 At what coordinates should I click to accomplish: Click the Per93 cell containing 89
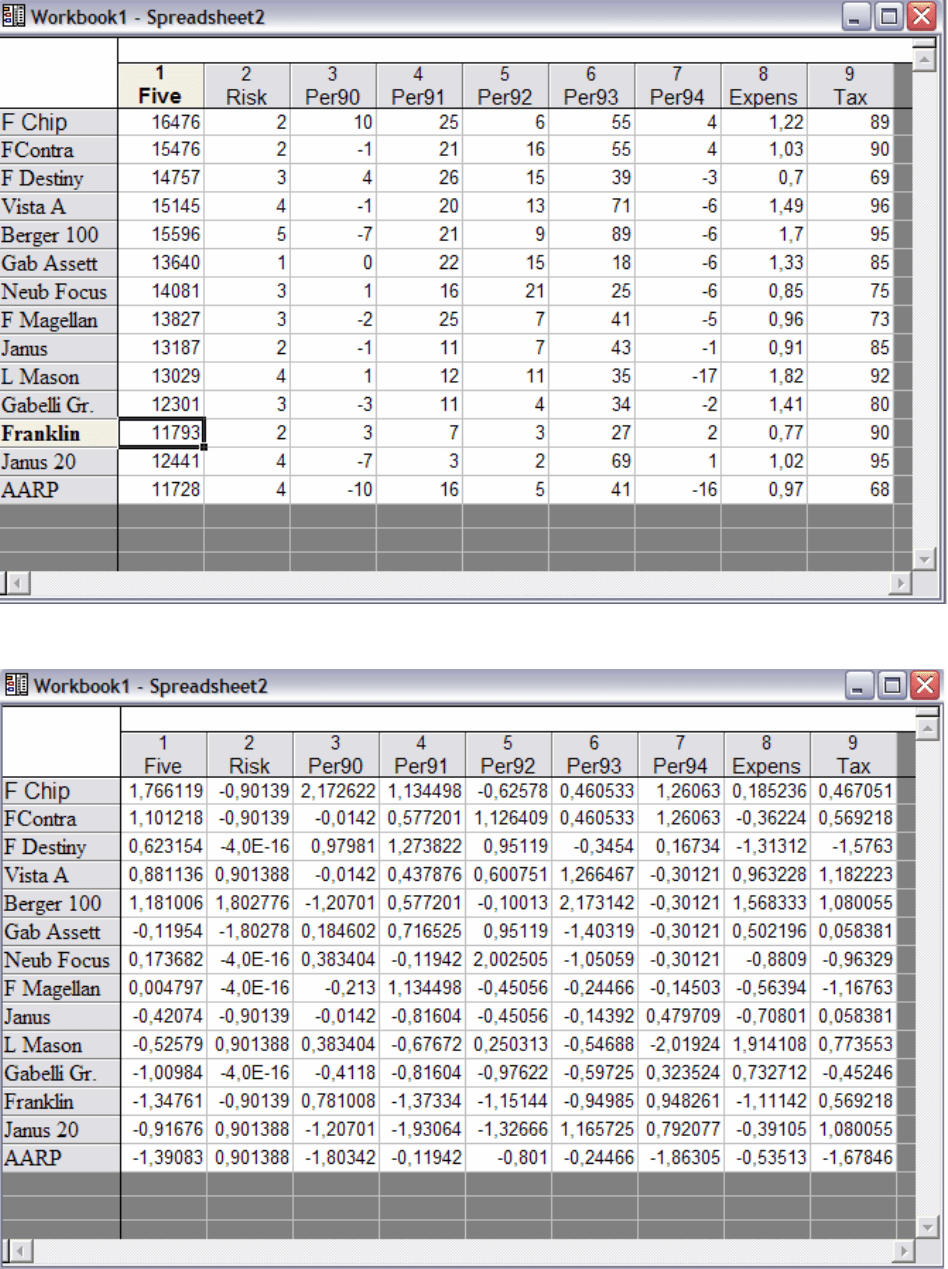[x=591, y=235]
